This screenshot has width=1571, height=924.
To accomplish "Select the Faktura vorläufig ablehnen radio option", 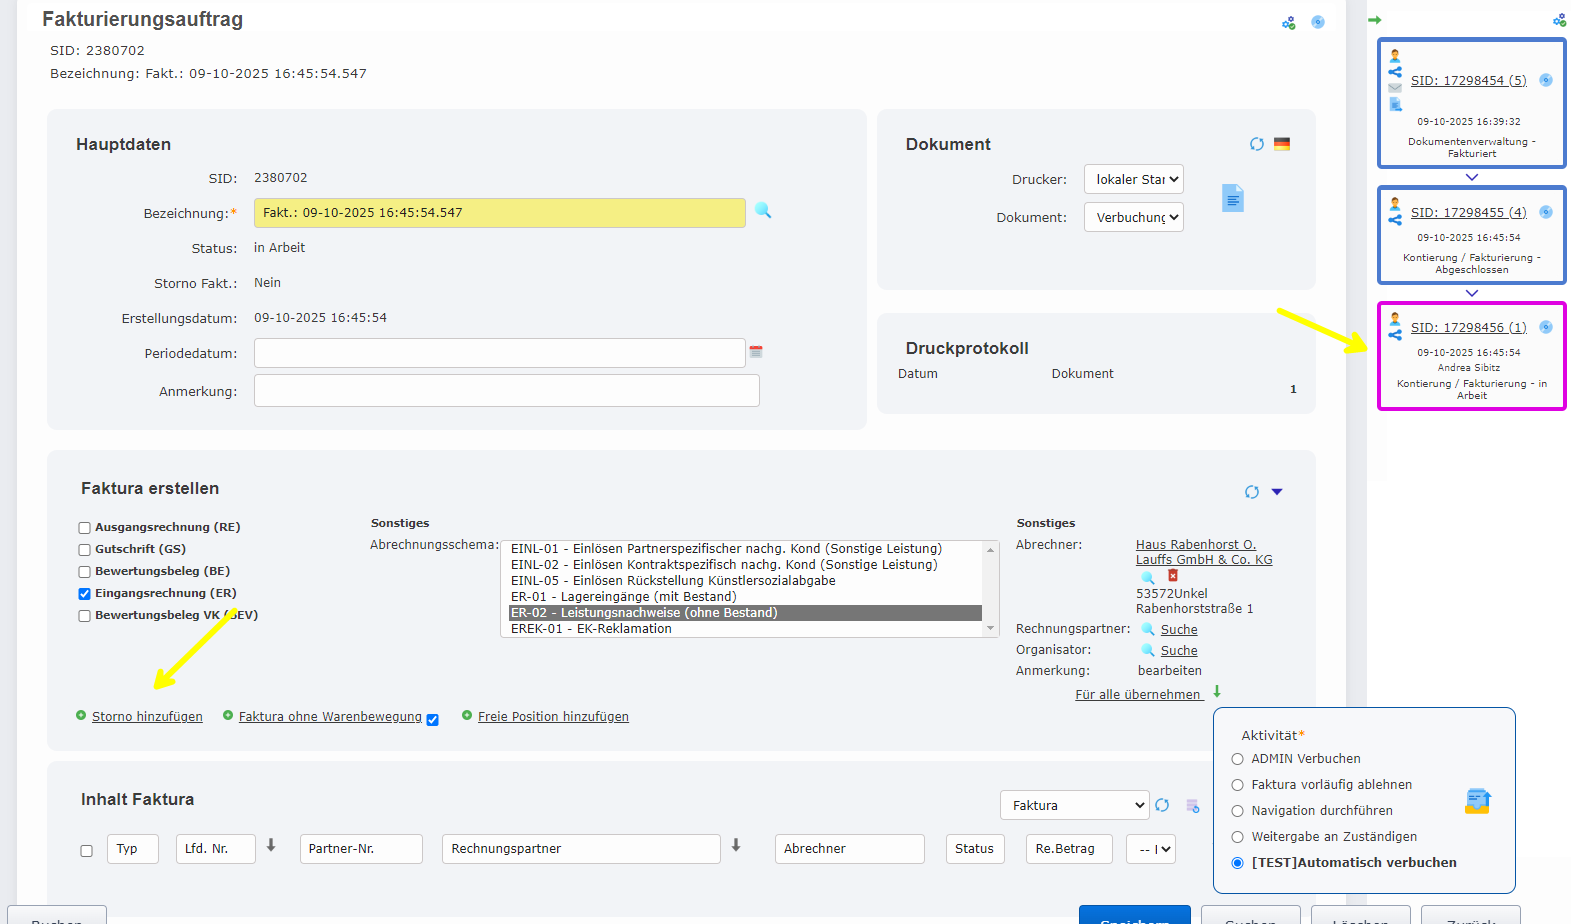I will [1238, 785].
